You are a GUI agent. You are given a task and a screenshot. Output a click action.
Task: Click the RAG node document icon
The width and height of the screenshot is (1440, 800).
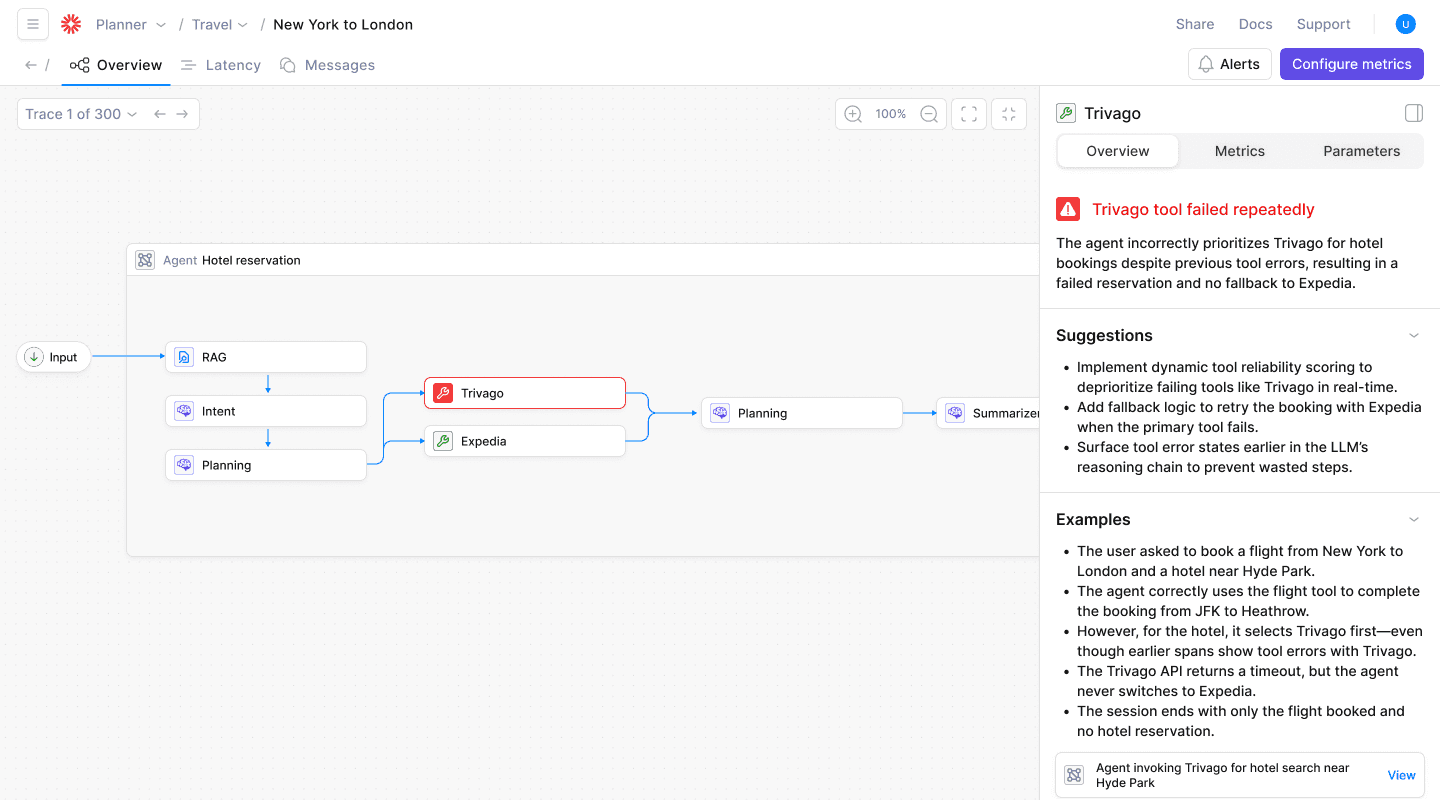click(x=184, y=357)
